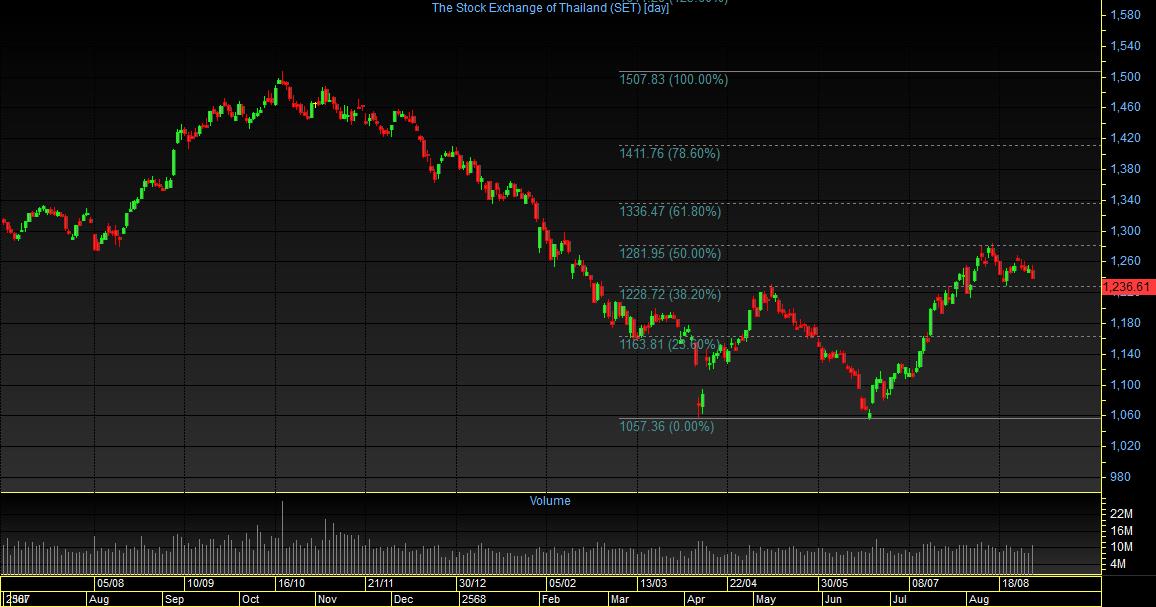Click the 16M volume axis value

pos(1121,531)
